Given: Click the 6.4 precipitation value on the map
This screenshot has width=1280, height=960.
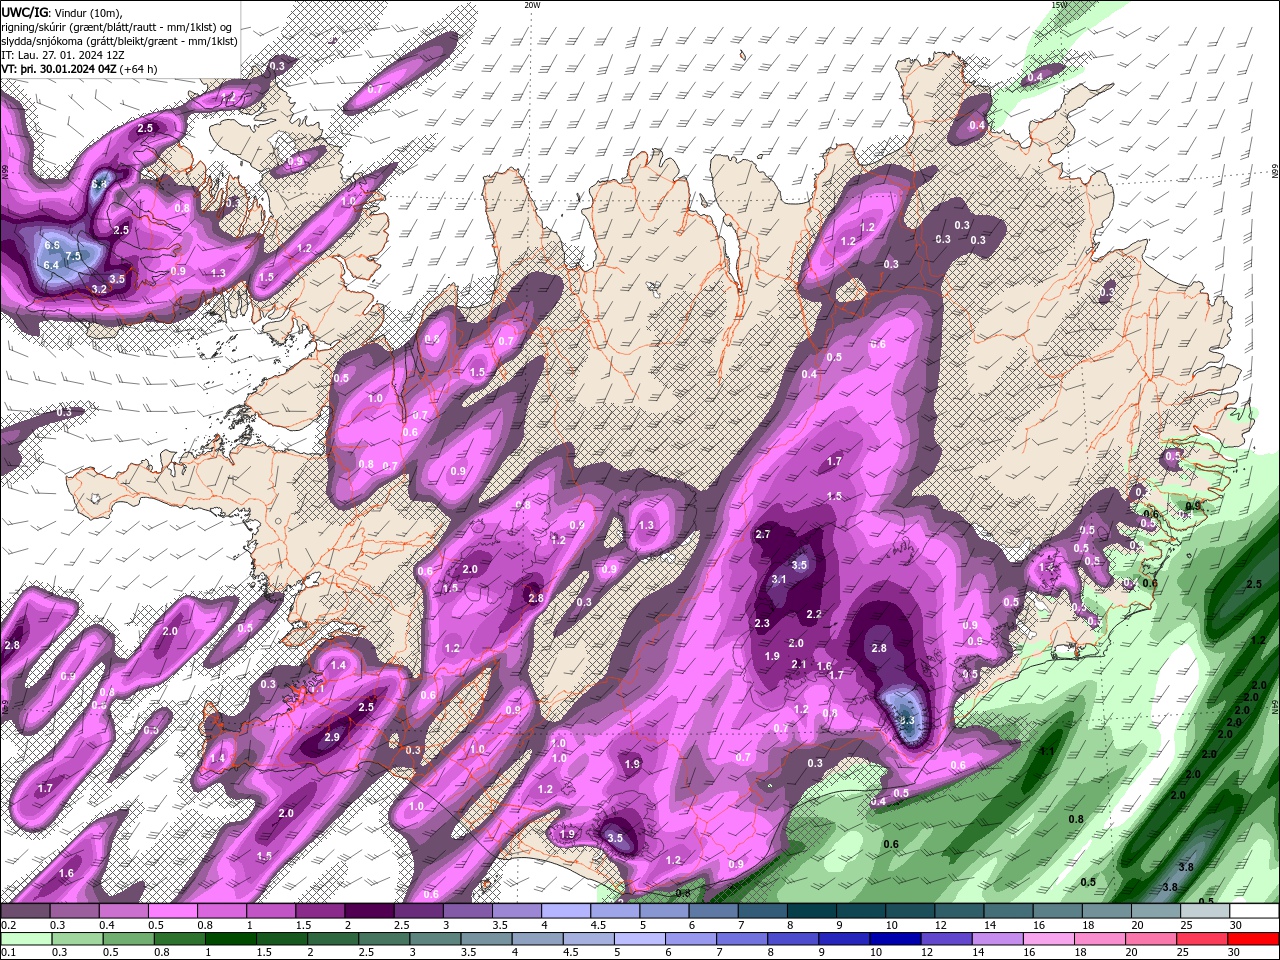Looking at the screenshot, I should (51, 265).
